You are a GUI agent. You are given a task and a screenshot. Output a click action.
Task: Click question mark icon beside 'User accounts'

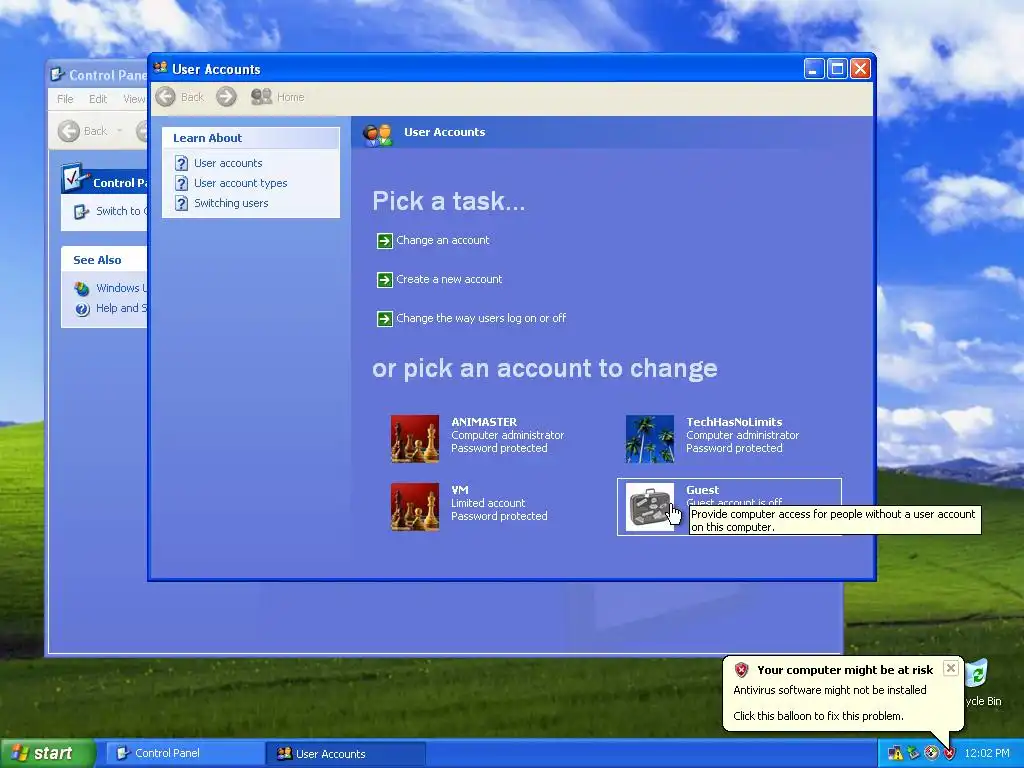(x=182, y=163)
